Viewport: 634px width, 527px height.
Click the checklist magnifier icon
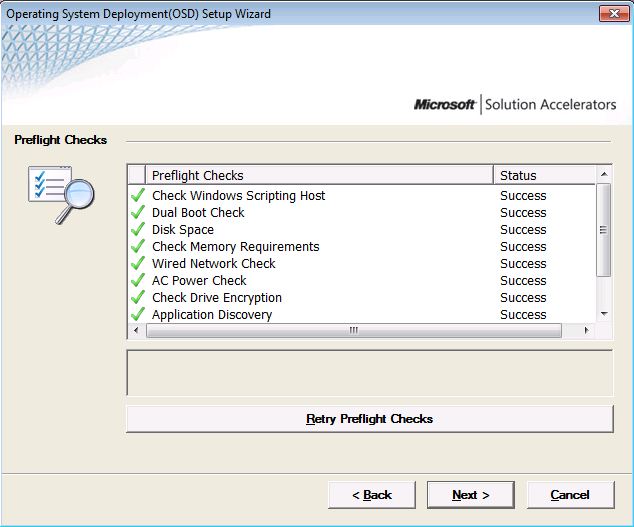(61, 195)
